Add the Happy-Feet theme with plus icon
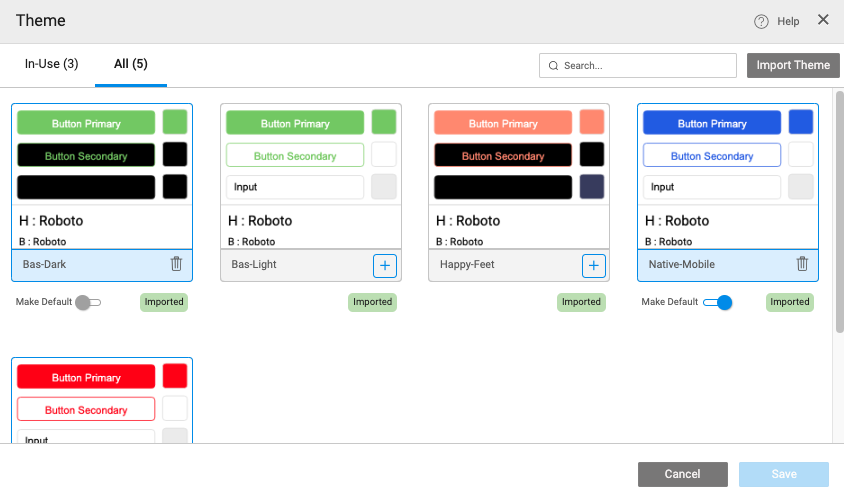844x501 pixels. point(594,265)
